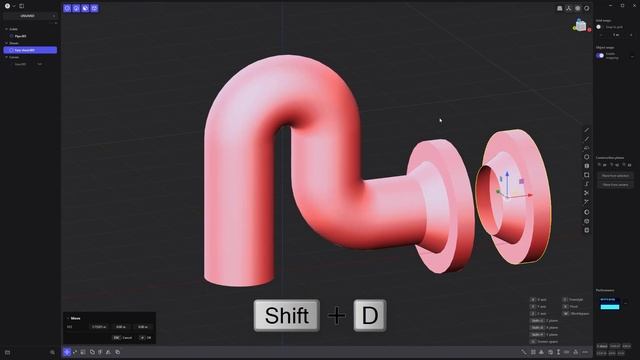640x360 pixels.
Task: Select the highlighted sheet item in the outliner
Action: pos(30,50)
